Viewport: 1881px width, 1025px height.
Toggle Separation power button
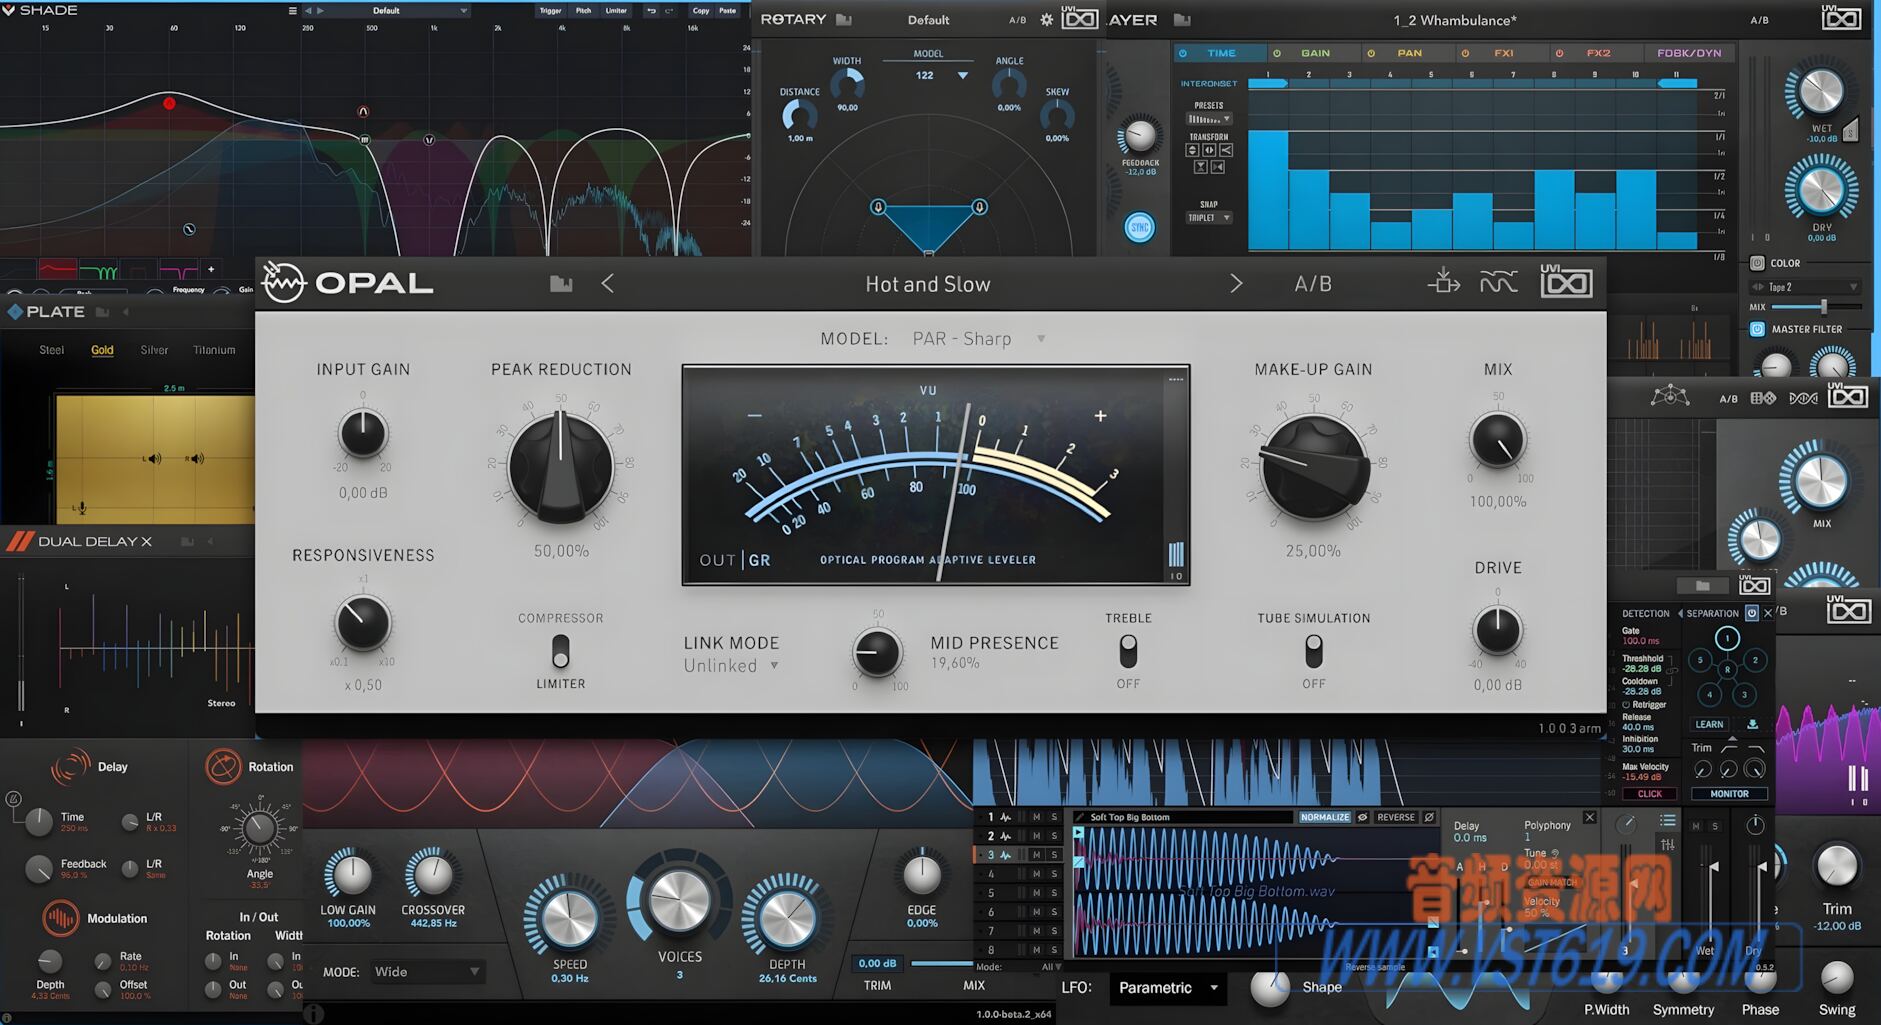point(1751,613)
